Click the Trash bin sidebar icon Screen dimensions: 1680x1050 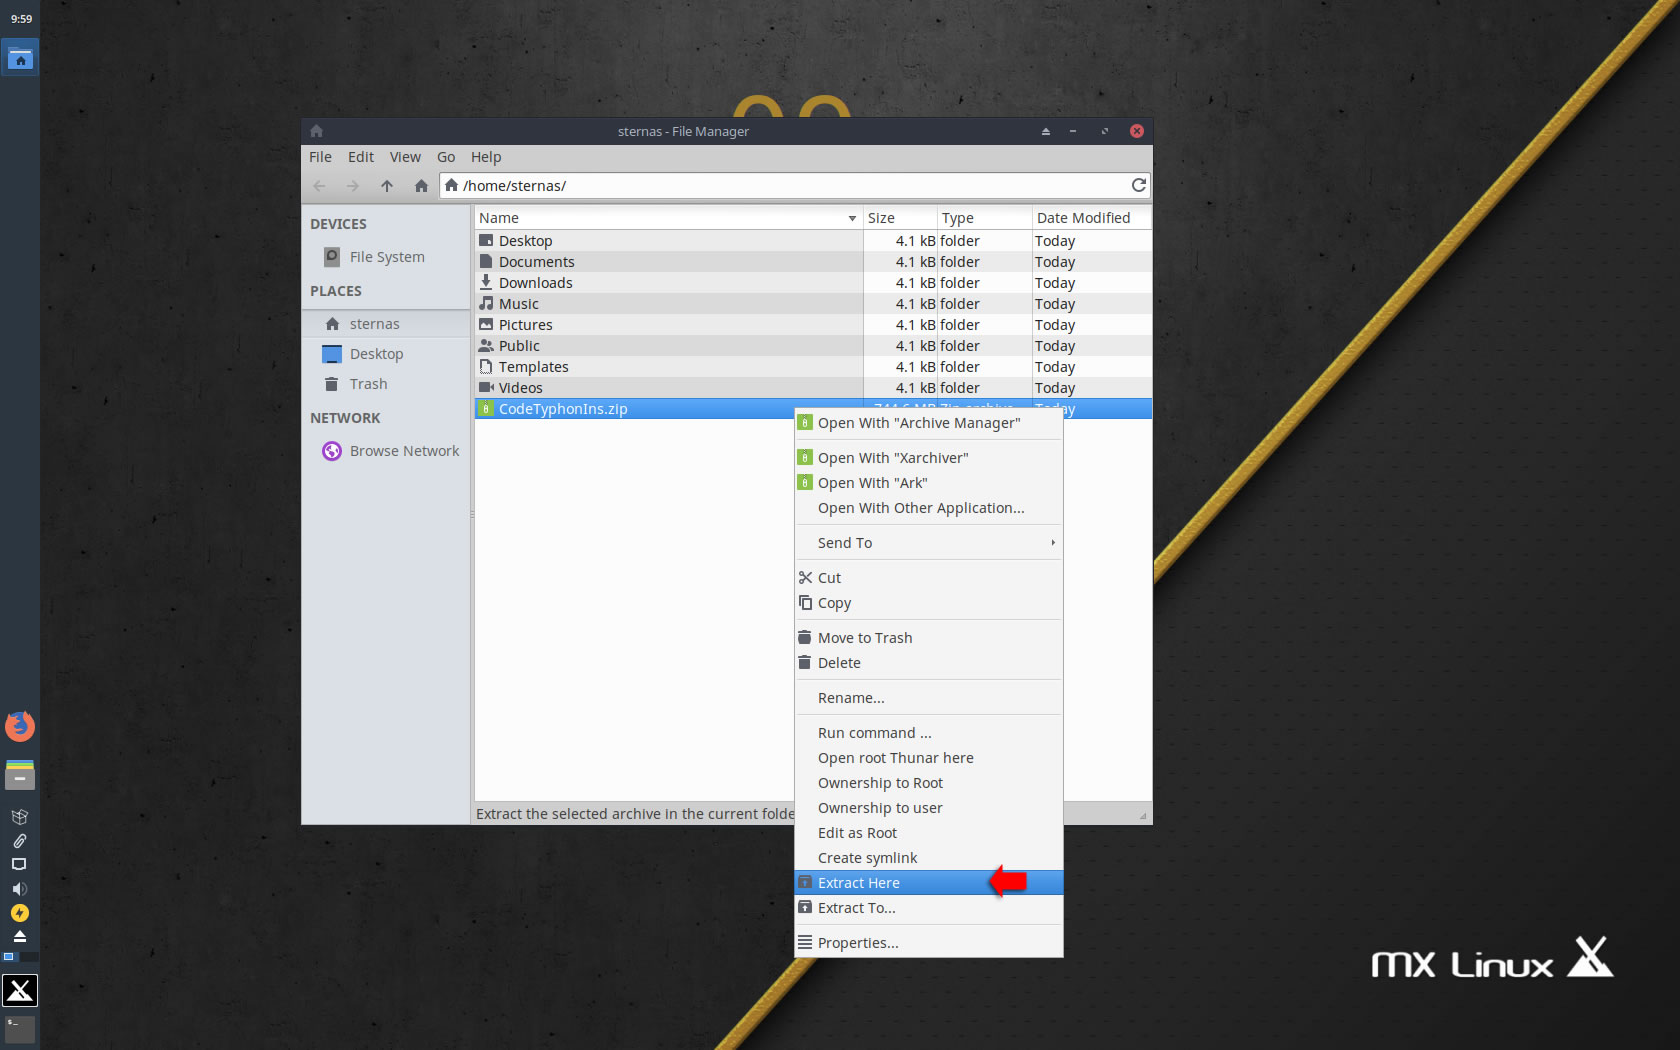pos(332,384)
